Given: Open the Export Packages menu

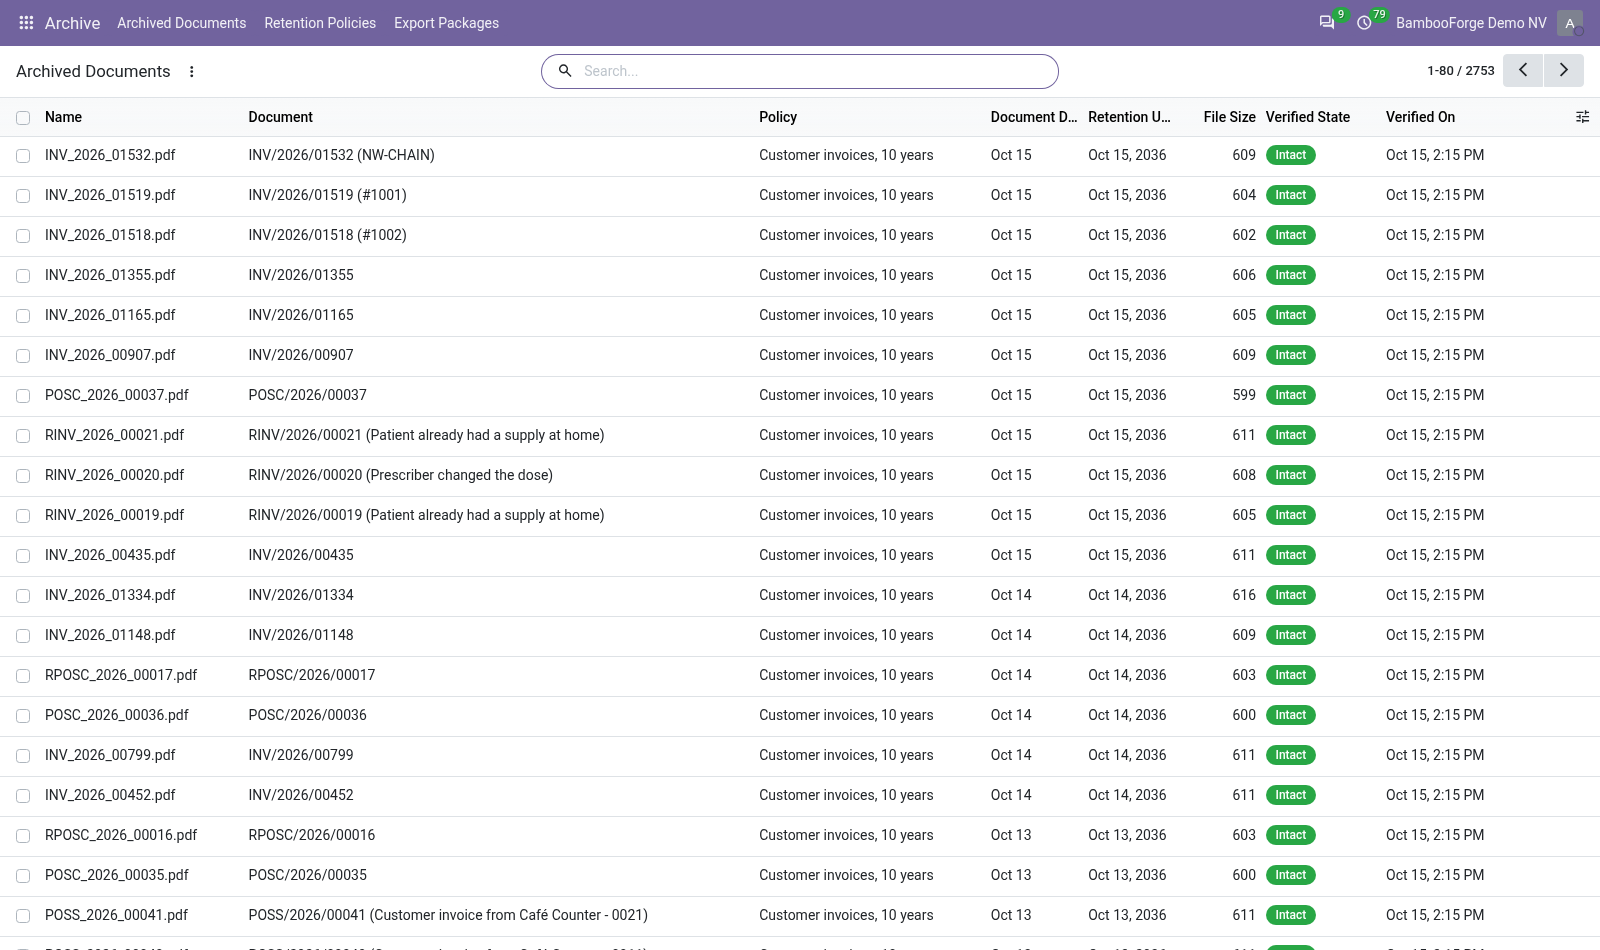Looking at the screenshot, I should [446, 23].
